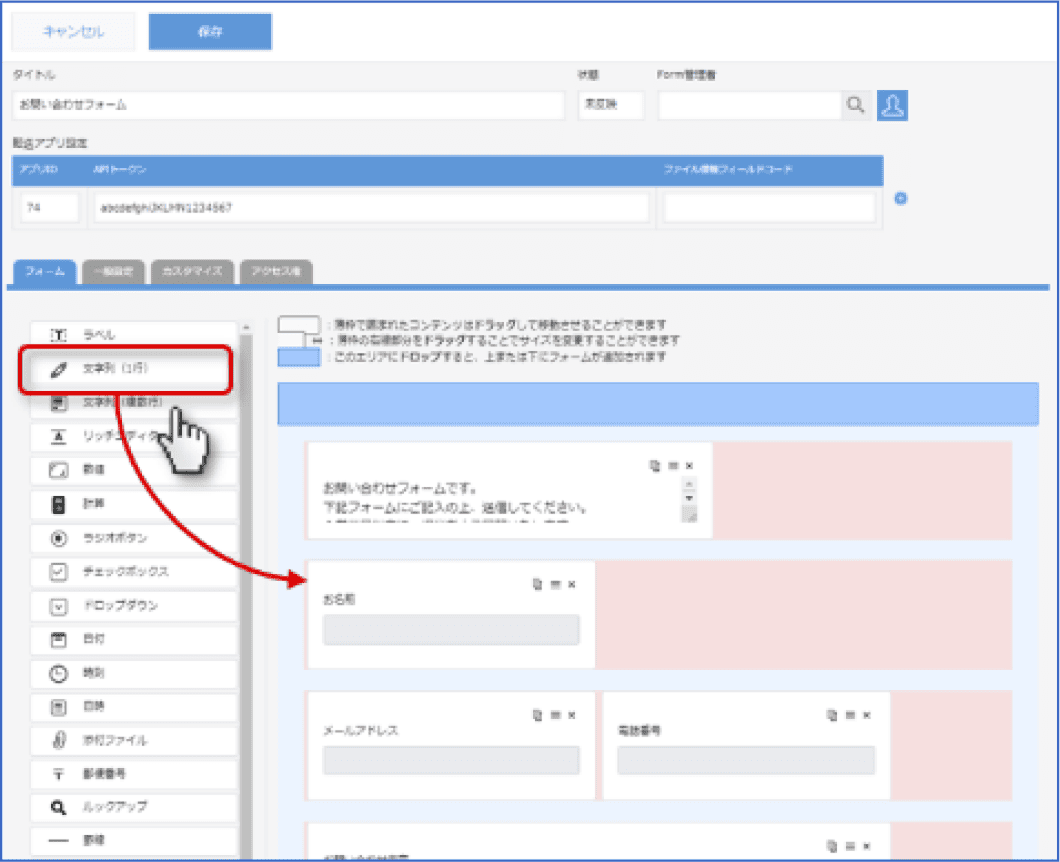Select the 日時 date-time field item
The height and width of the screenshot is (862, 1060).
(x=134, y=707)
